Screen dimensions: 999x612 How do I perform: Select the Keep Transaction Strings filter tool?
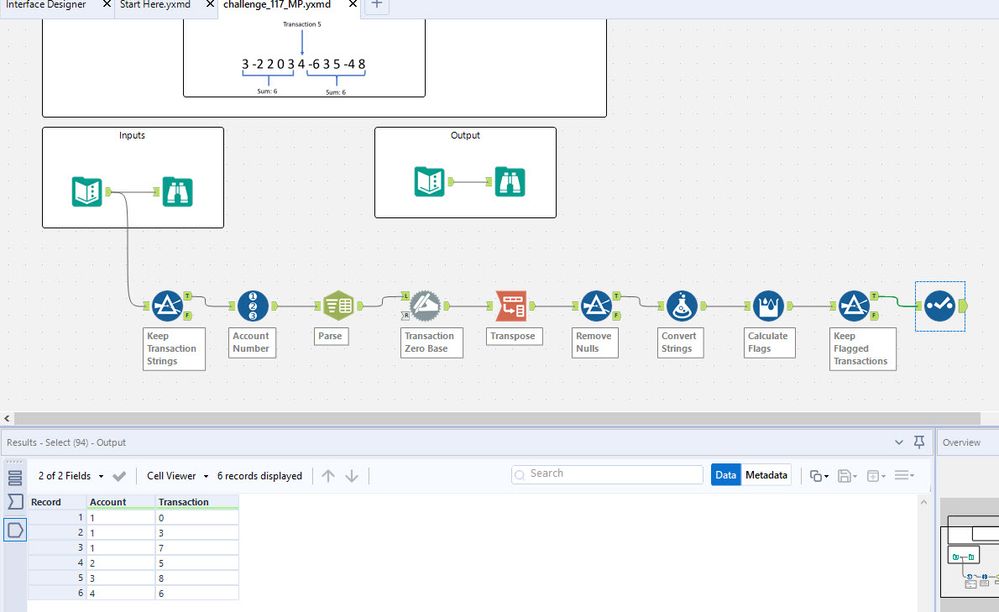168,306
